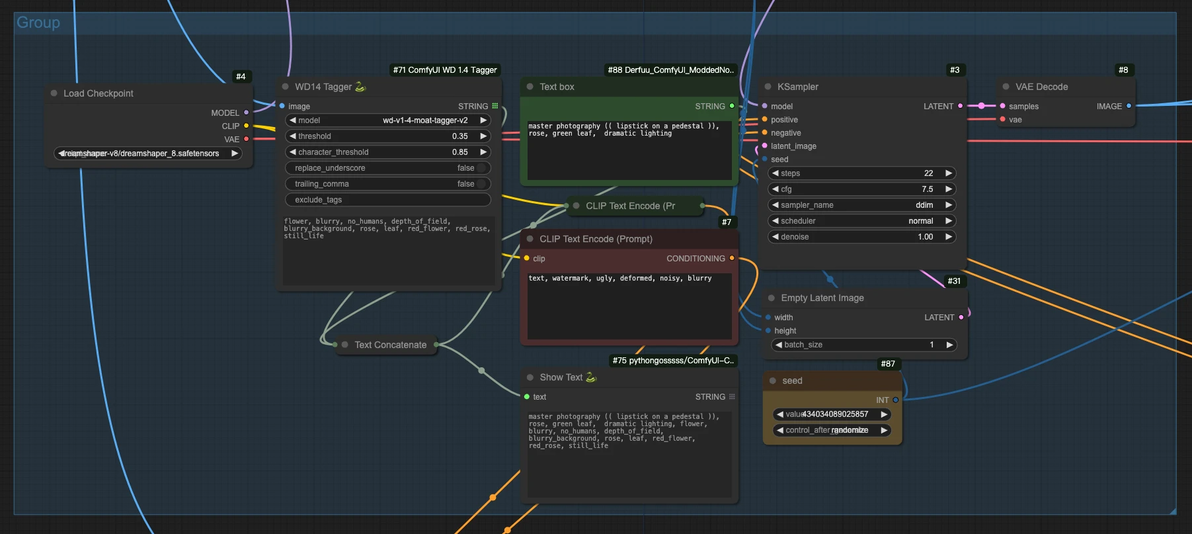Image resolution: width=1192 pixels, height=534 pixels.
Task: Decrease cfg value with left arrow
Action: pyautogui.click(x=775, y=189)
